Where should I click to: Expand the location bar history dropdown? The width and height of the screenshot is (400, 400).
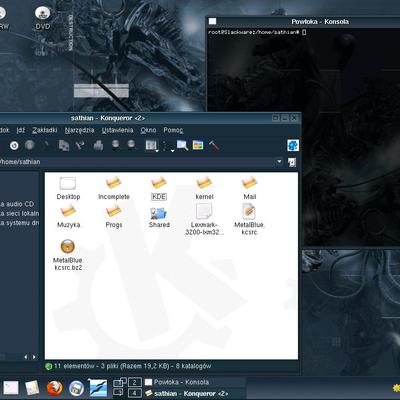point(279,162)
